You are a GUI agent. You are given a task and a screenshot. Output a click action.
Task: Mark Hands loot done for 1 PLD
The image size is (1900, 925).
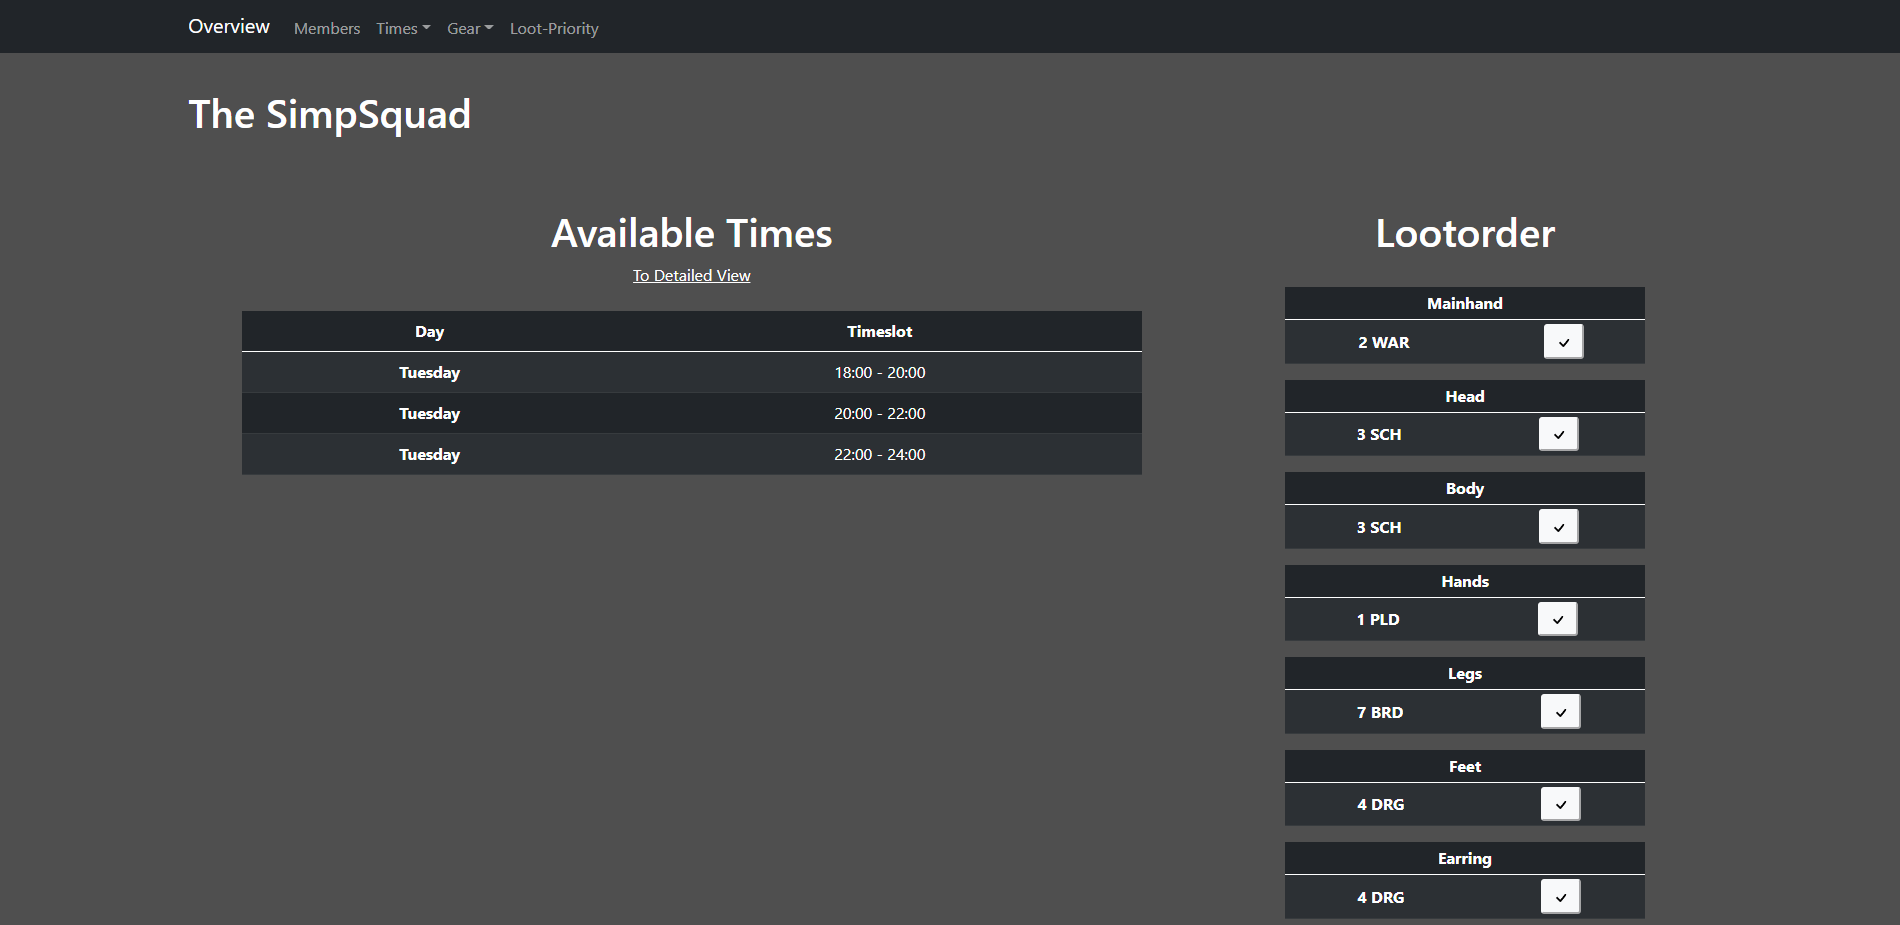point(1557,619)
